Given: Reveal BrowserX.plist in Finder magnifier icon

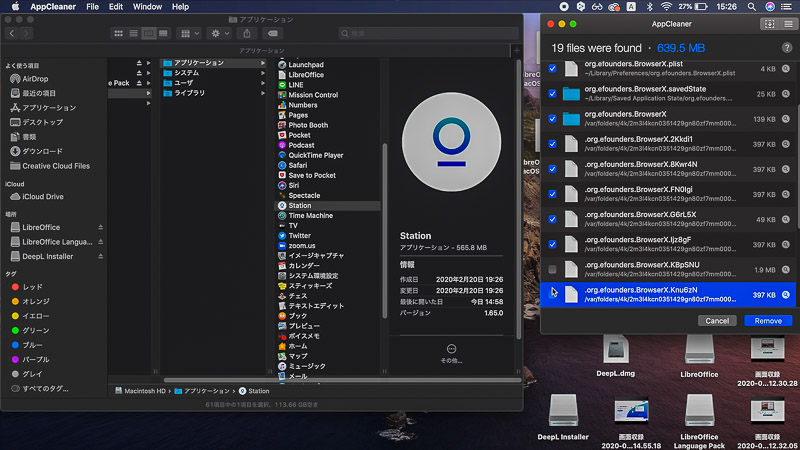Looking at the screenshot, I should pos(786,68).
